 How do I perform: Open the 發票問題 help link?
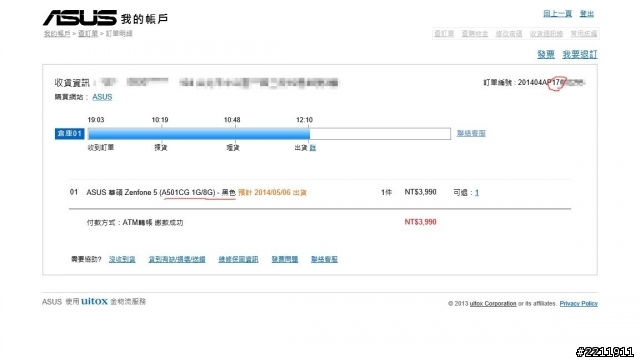284,259
